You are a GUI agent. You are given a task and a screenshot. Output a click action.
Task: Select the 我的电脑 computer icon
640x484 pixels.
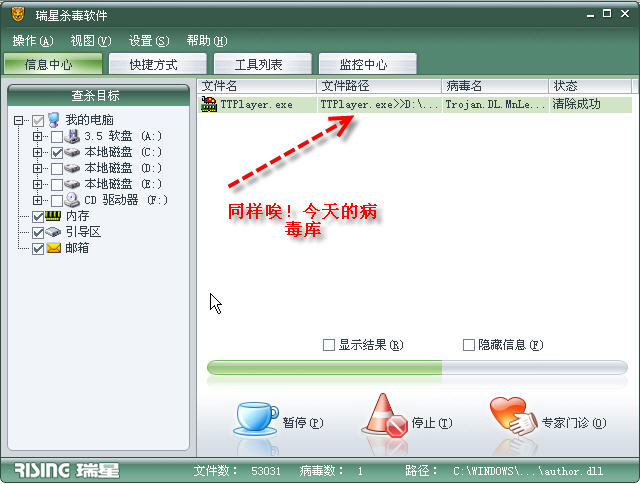pos(53,120)
